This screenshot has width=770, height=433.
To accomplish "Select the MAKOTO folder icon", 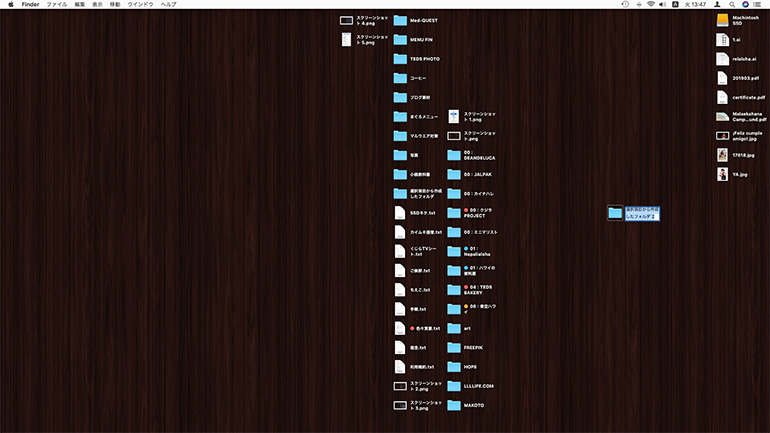I will (454, 405).
